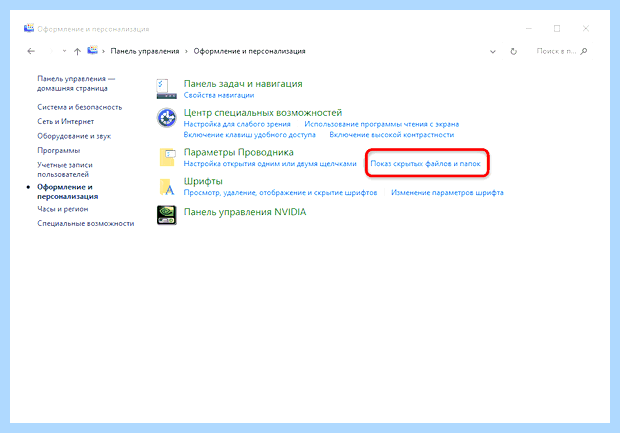Click the Fonts folder icon

pyautogui.click(x=167, y=187)
